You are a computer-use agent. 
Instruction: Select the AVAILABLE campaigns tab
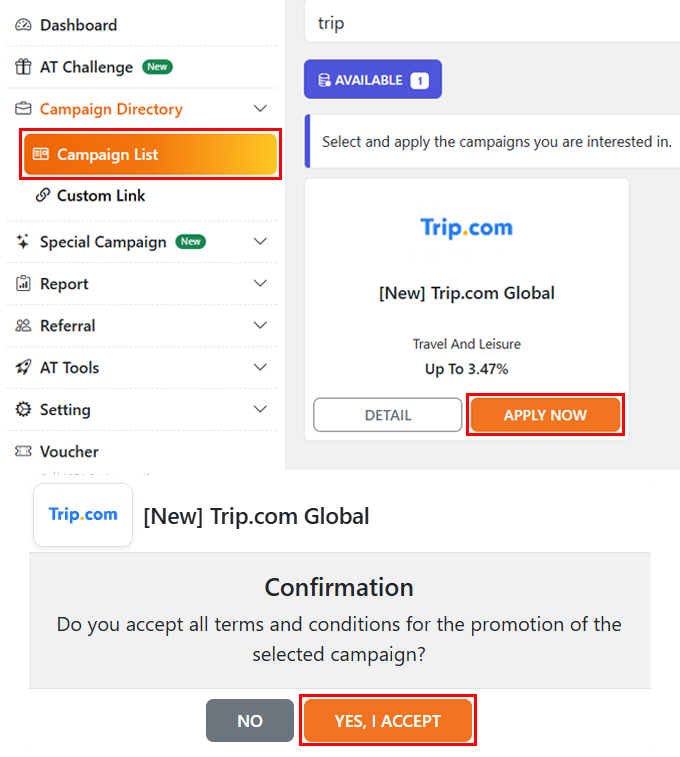372,80
